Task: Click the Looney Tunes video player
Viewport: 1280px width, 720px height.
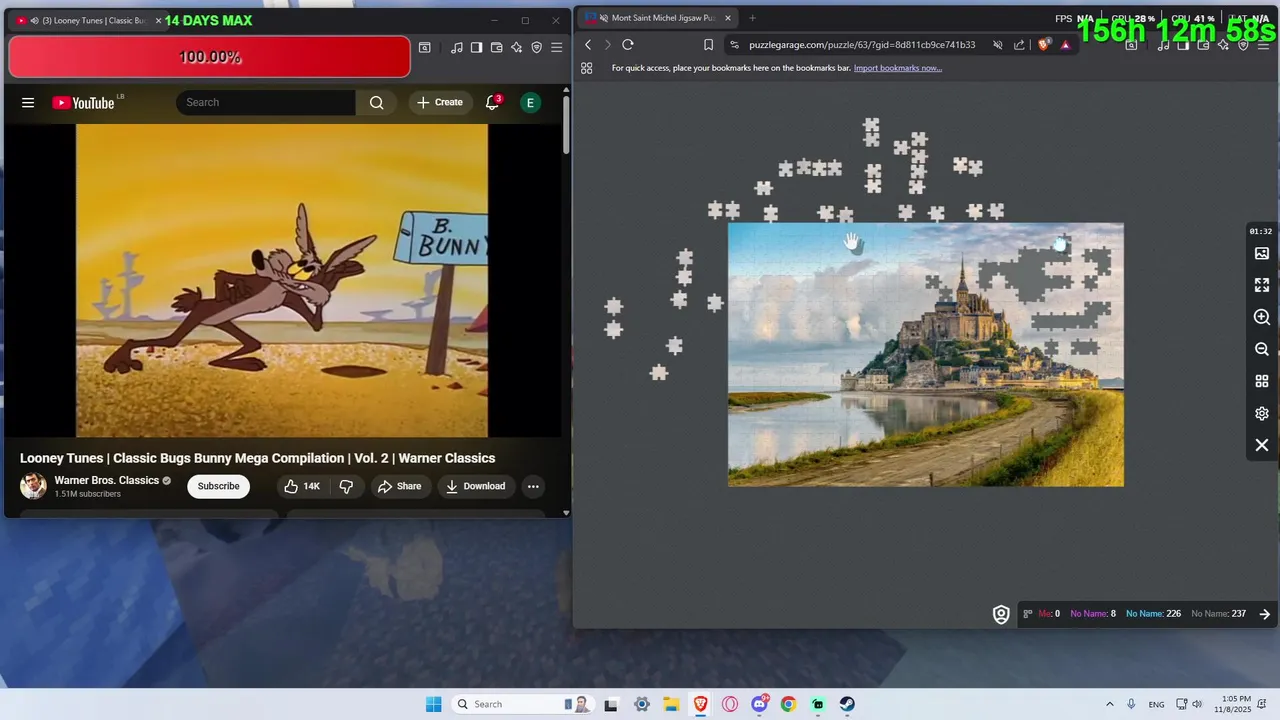Action: click(282, 280)
